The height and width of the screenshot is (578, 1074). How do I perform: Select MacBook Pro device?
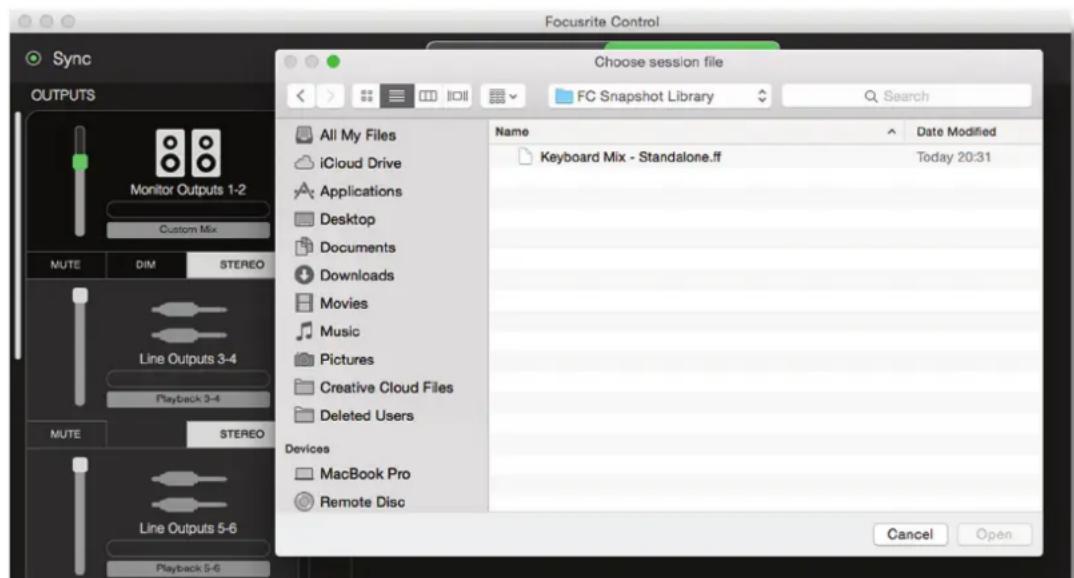click(352, 474)
